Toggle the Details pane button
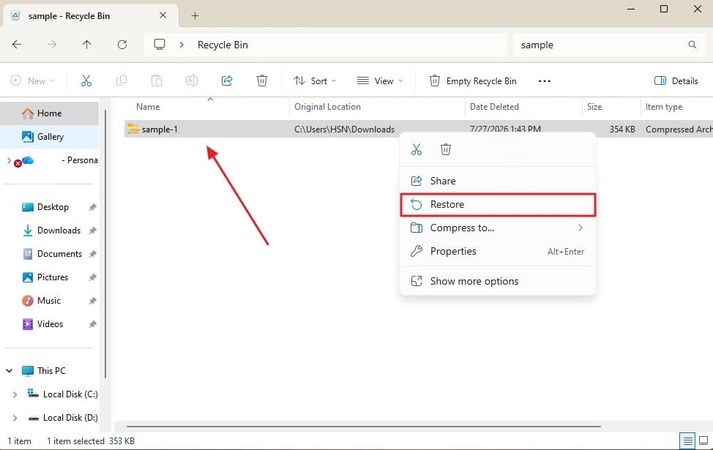The width and height of the screenshot is (713, 450). pyautogui.click(x=676, y=81)
